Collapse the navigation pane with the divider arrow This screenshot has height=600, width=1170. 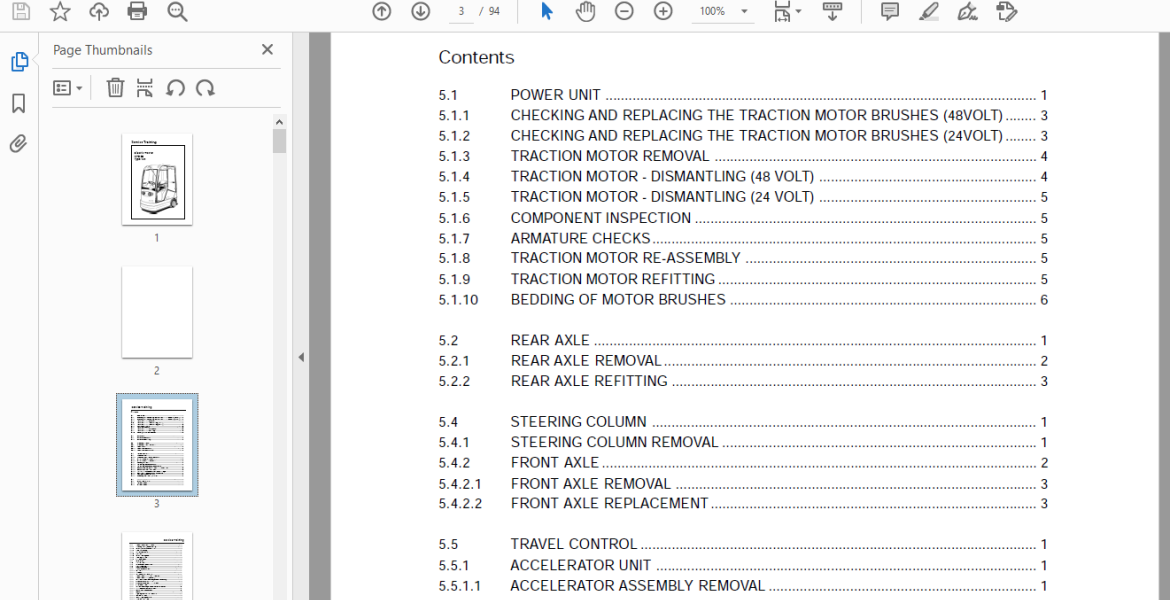click(x=301, y=357)
